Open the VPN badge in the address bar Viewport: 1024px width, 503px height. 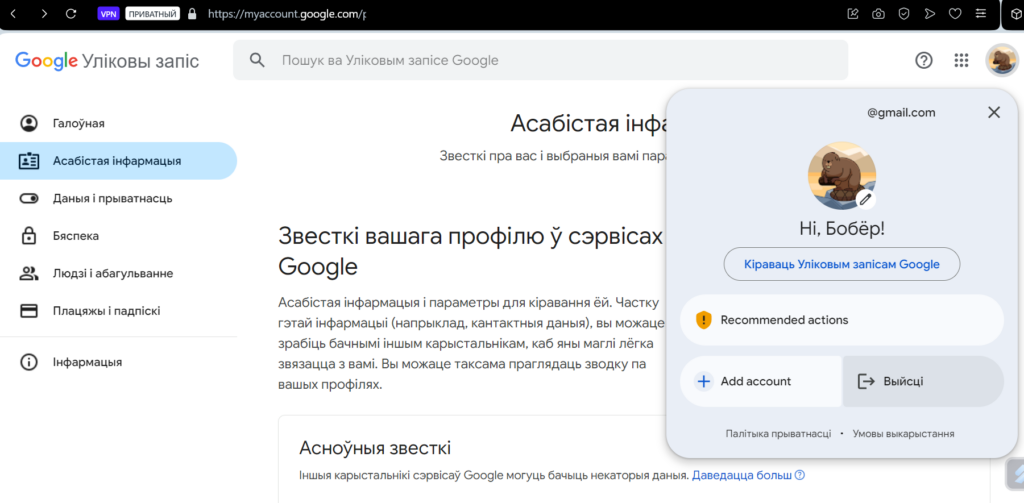(x=108, y=14)
